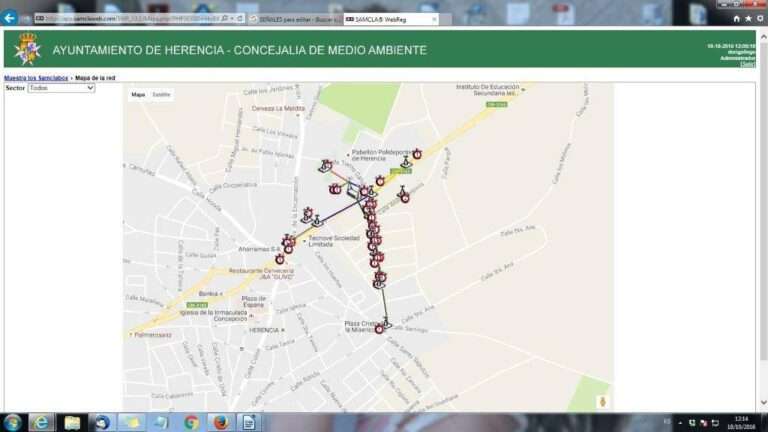Close the SAMCLA WebReg tab
The width and height of the screenshot is (768, 432).
click(434, 19)
